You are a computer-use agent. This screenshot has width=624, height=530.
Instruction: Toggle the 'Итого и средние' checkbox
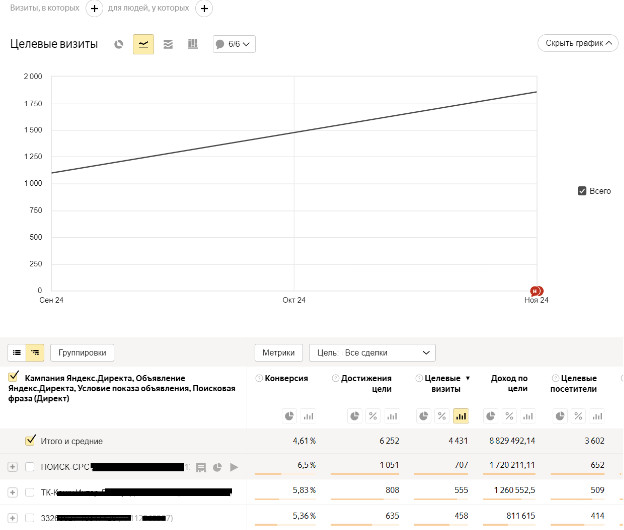pyautogui.click(x=30, y=440)
